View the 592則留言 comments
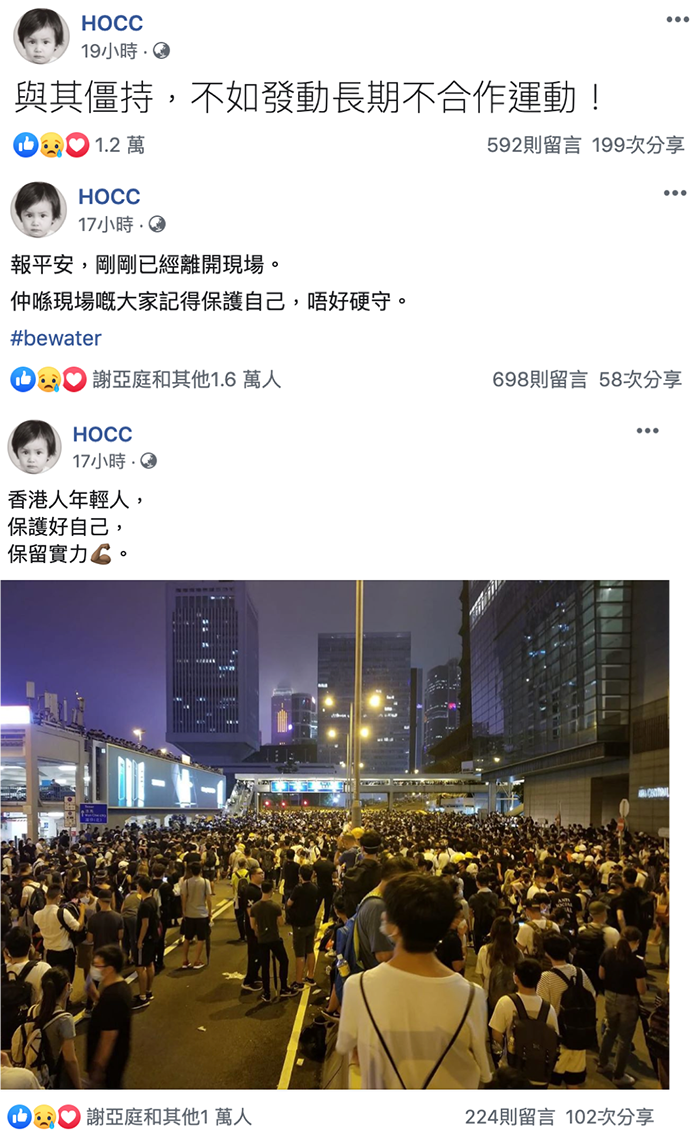The height and width of the screenshot is (1139, 700). tap(534, 145)
